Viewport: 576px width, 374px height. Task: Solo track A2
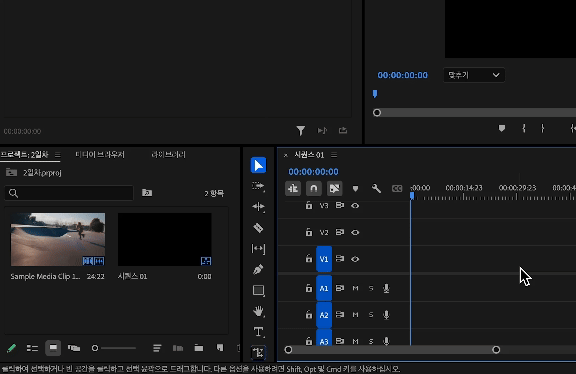371,315
